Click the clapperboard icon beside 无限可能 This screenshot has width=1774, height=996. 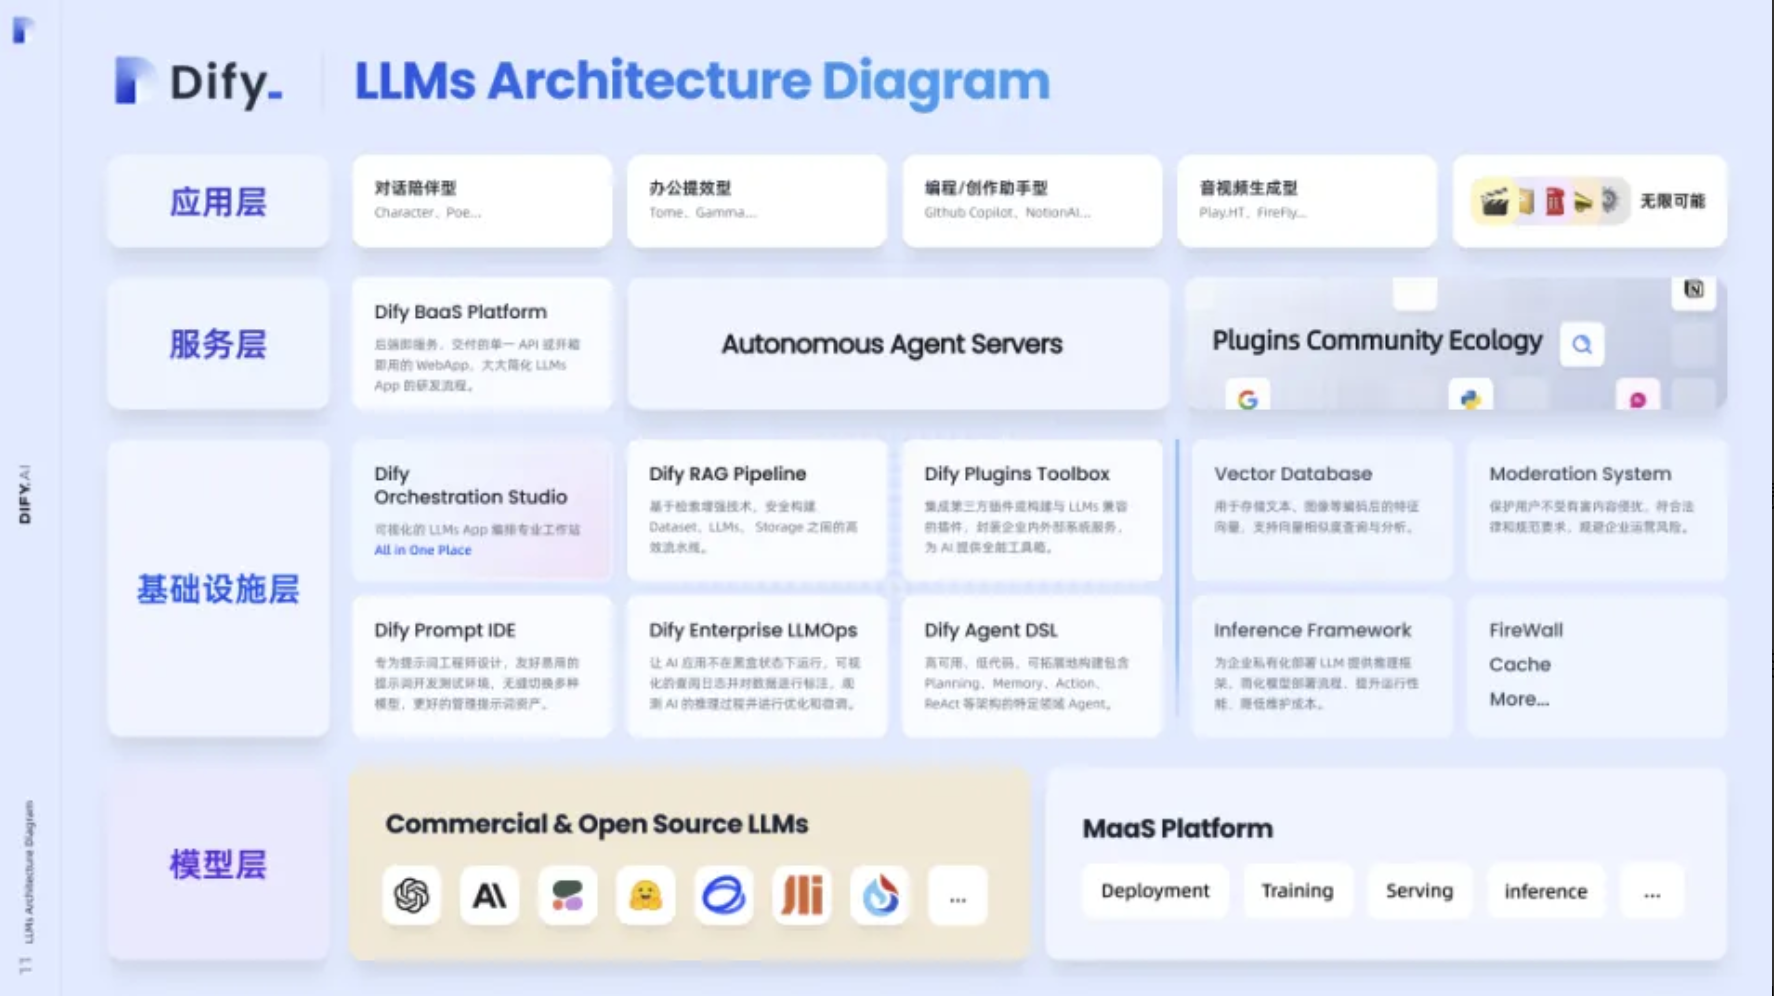(x=1494, y=201)
